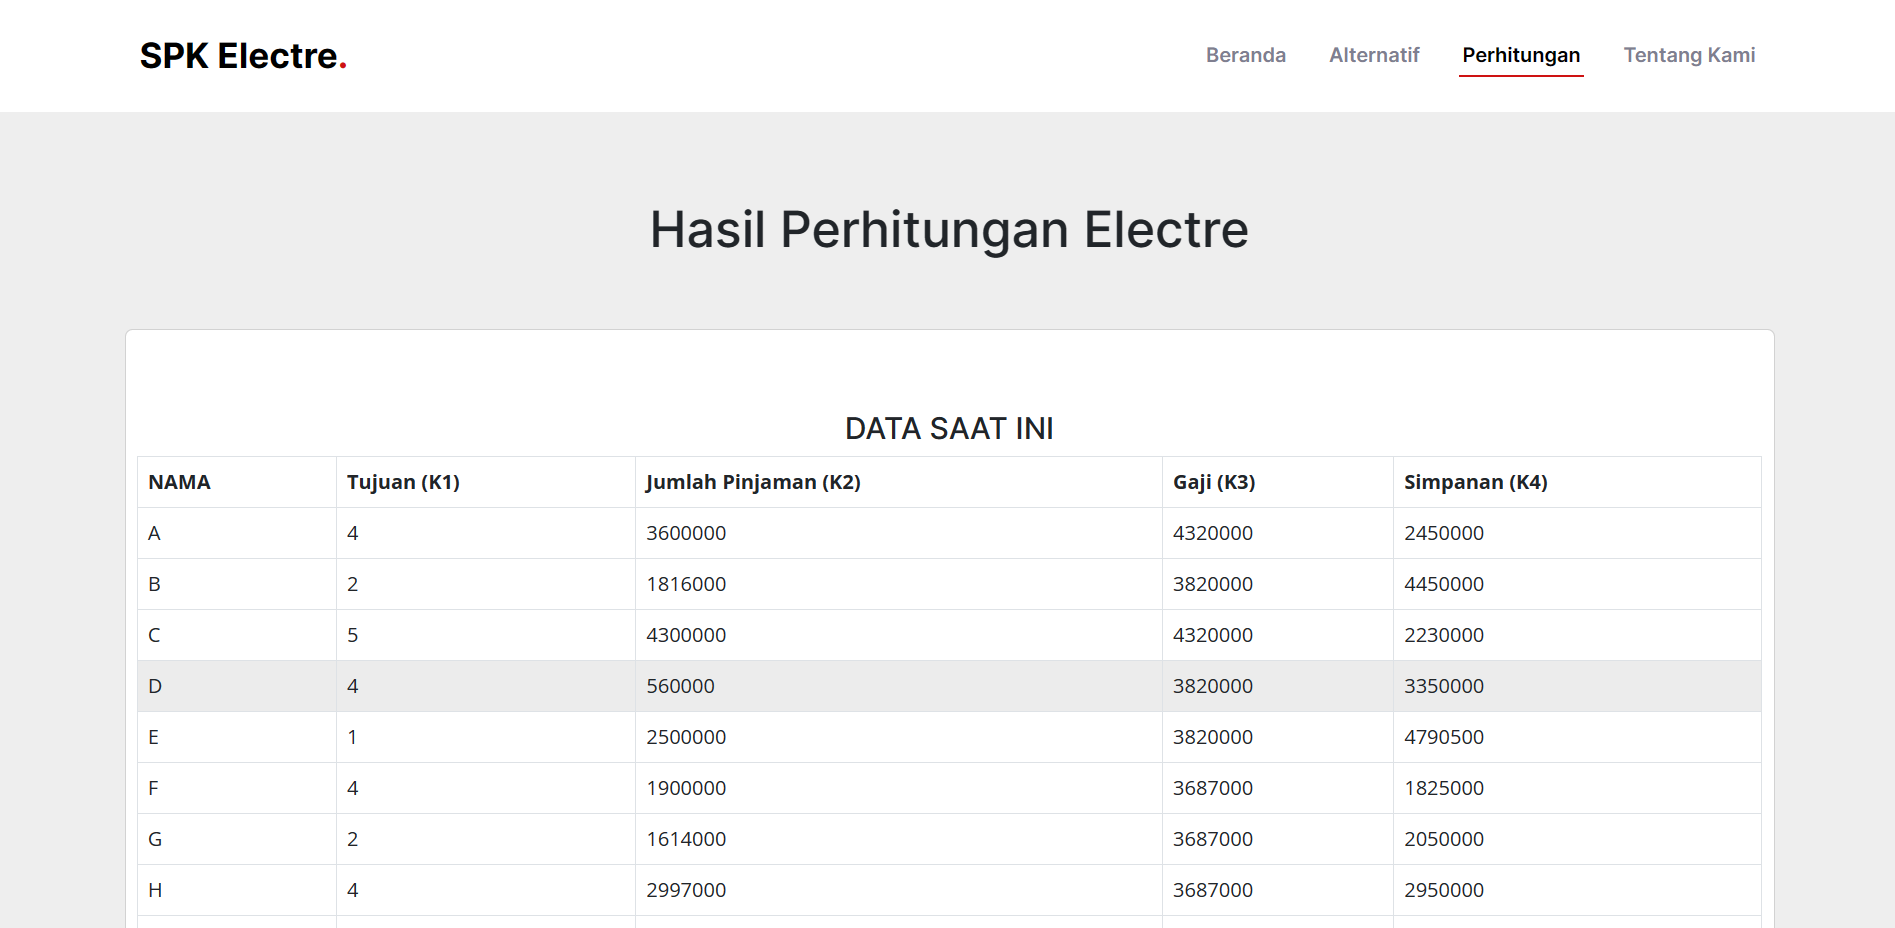This screenshot has height=928, width=1895.
Task: Select the NAMA column header
Action: pos(179,482)
